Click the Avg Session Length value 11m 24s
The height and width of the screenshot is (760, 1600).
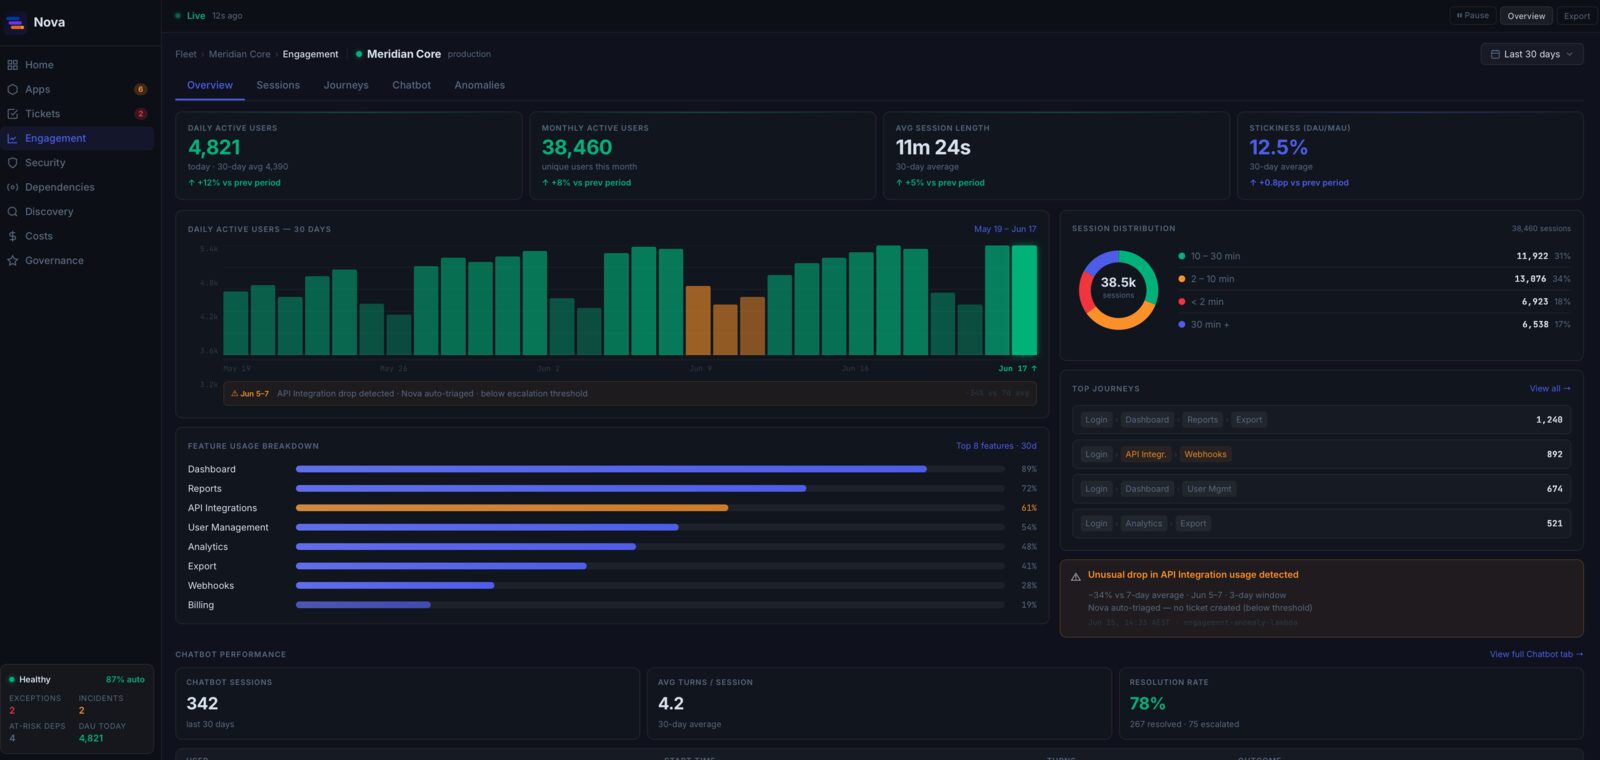933,148
